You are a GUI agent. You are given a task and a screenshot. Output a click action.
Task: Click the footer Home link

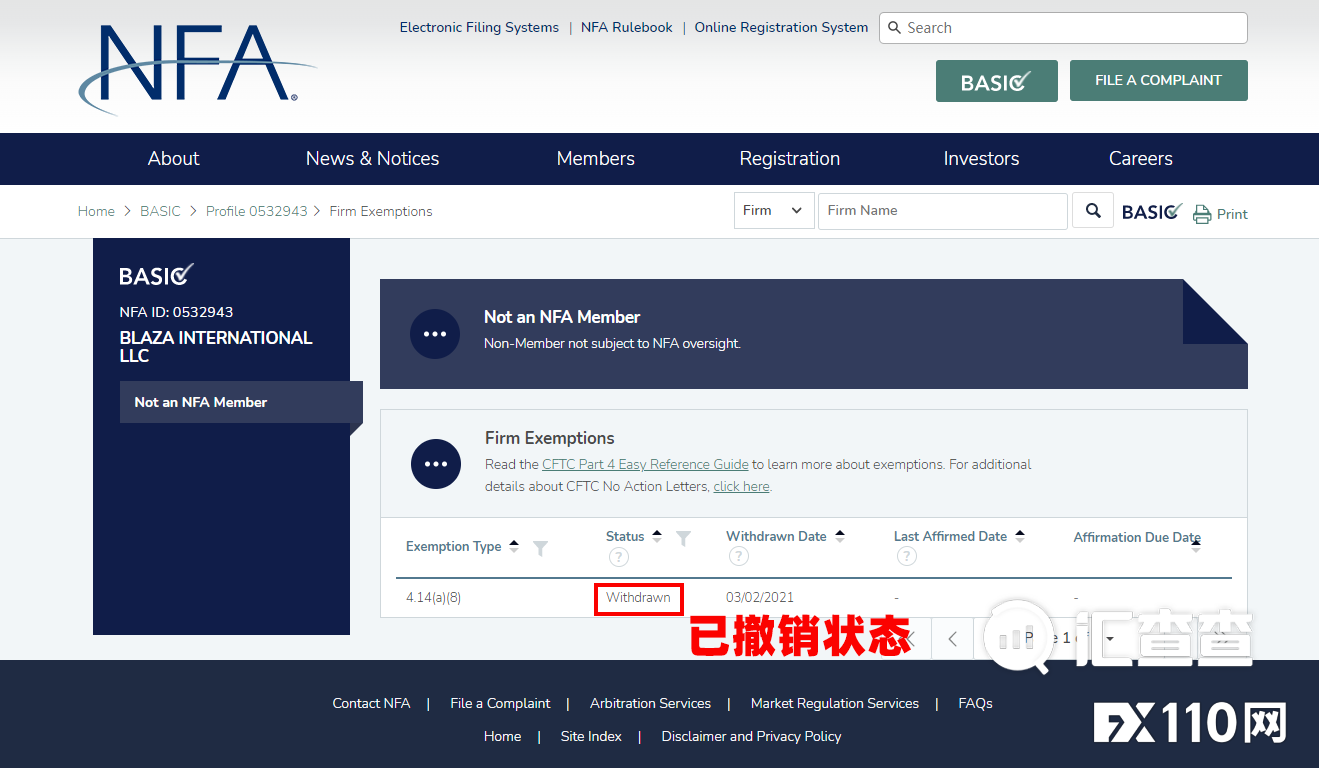[x=502, y=736]
